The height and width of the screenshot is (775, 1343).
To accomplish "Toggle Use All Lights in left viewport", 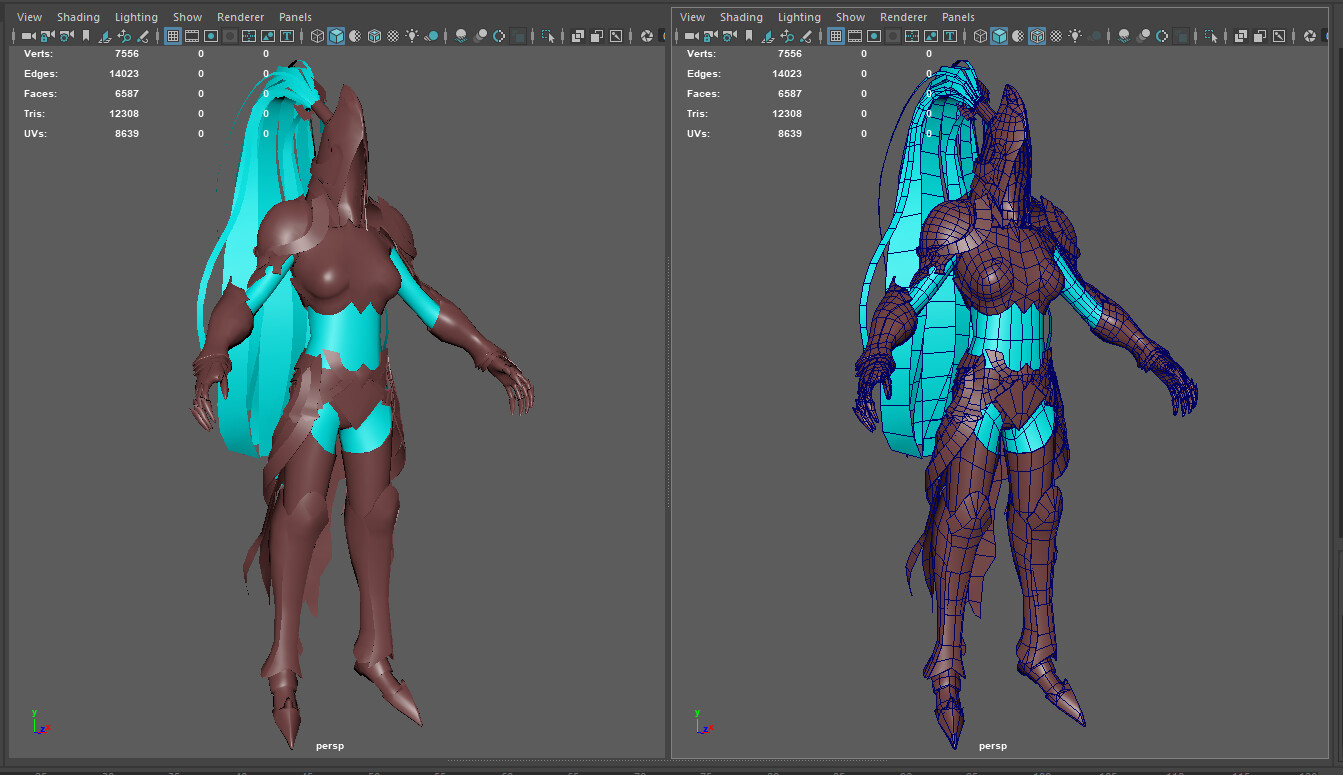I will point(412,36).
